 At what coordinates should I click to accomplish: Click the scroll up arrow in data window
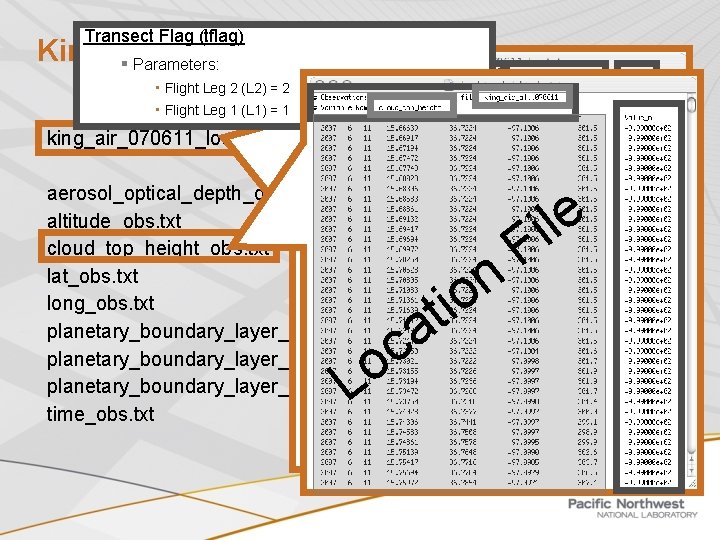pos(692,460)
